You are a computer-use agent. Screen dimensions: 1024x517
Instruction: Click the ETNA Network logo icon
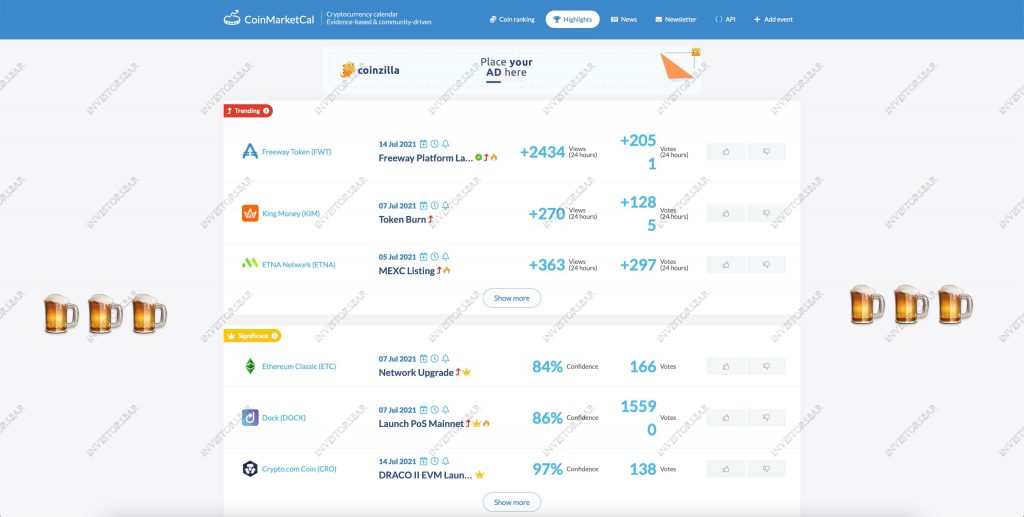point(250,264)
